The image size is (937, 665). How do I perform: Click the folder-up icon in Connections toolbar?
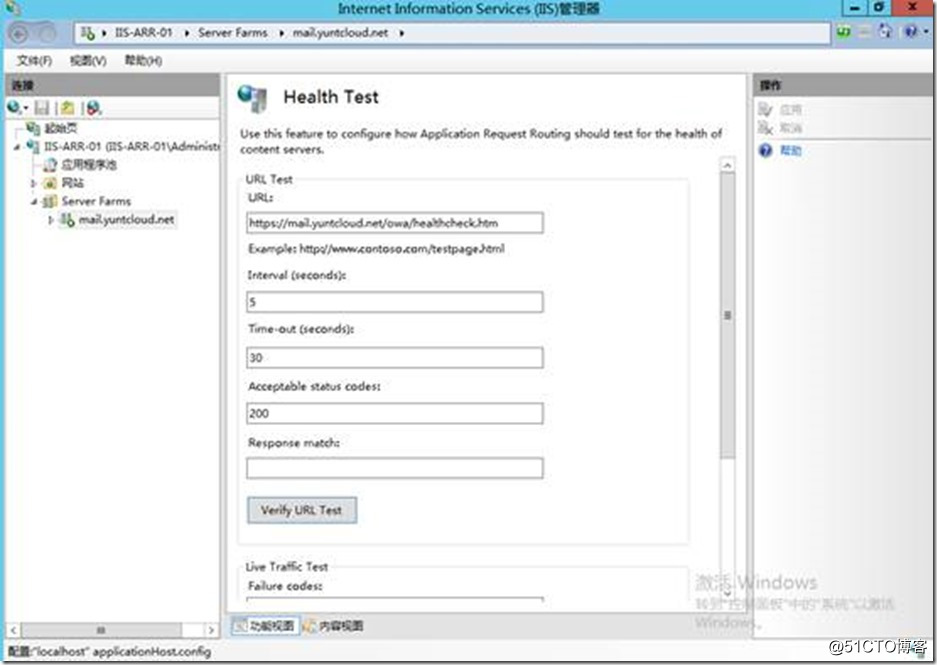[68, 108]
